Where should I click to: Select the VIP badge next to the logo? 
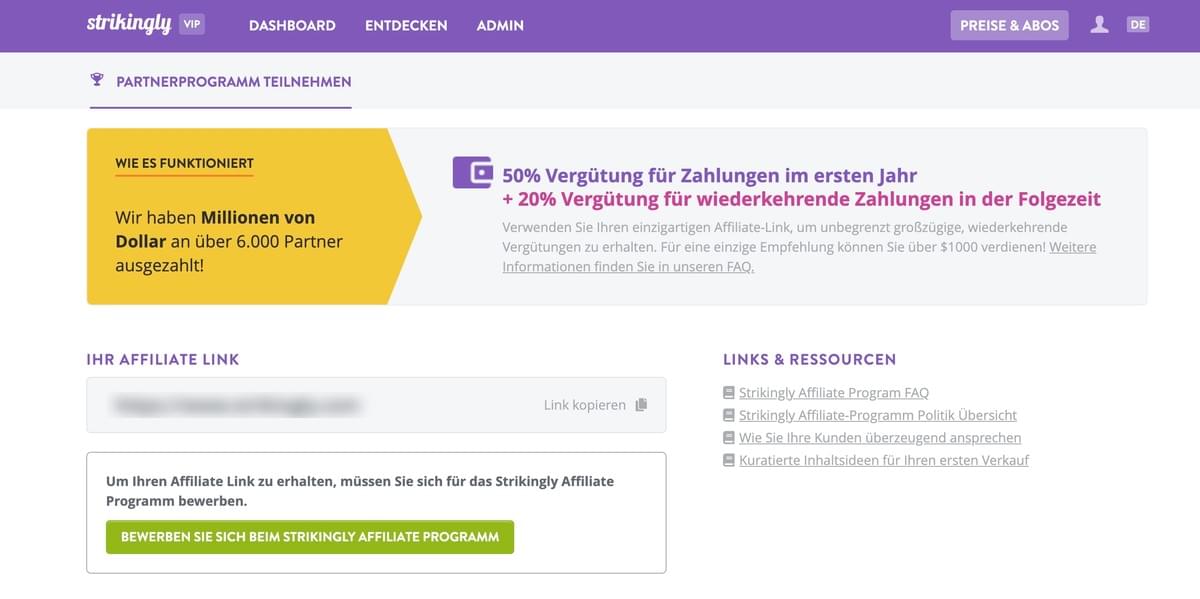[x=192, y=24]
